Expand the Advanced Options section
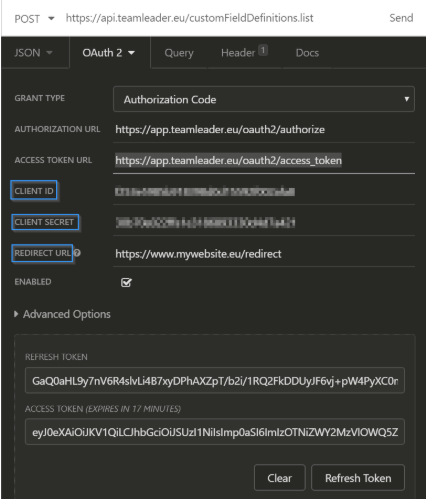 pyautogui.click(x=62, y=314)
